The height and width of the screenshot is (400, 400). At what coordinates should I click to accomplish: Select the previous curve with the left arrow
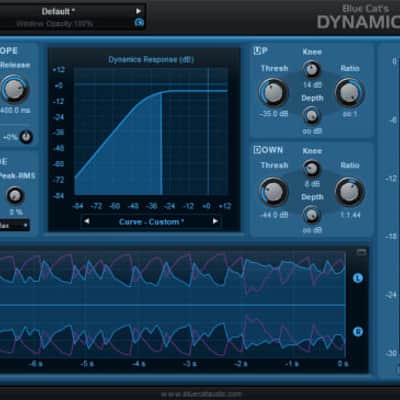87,221
